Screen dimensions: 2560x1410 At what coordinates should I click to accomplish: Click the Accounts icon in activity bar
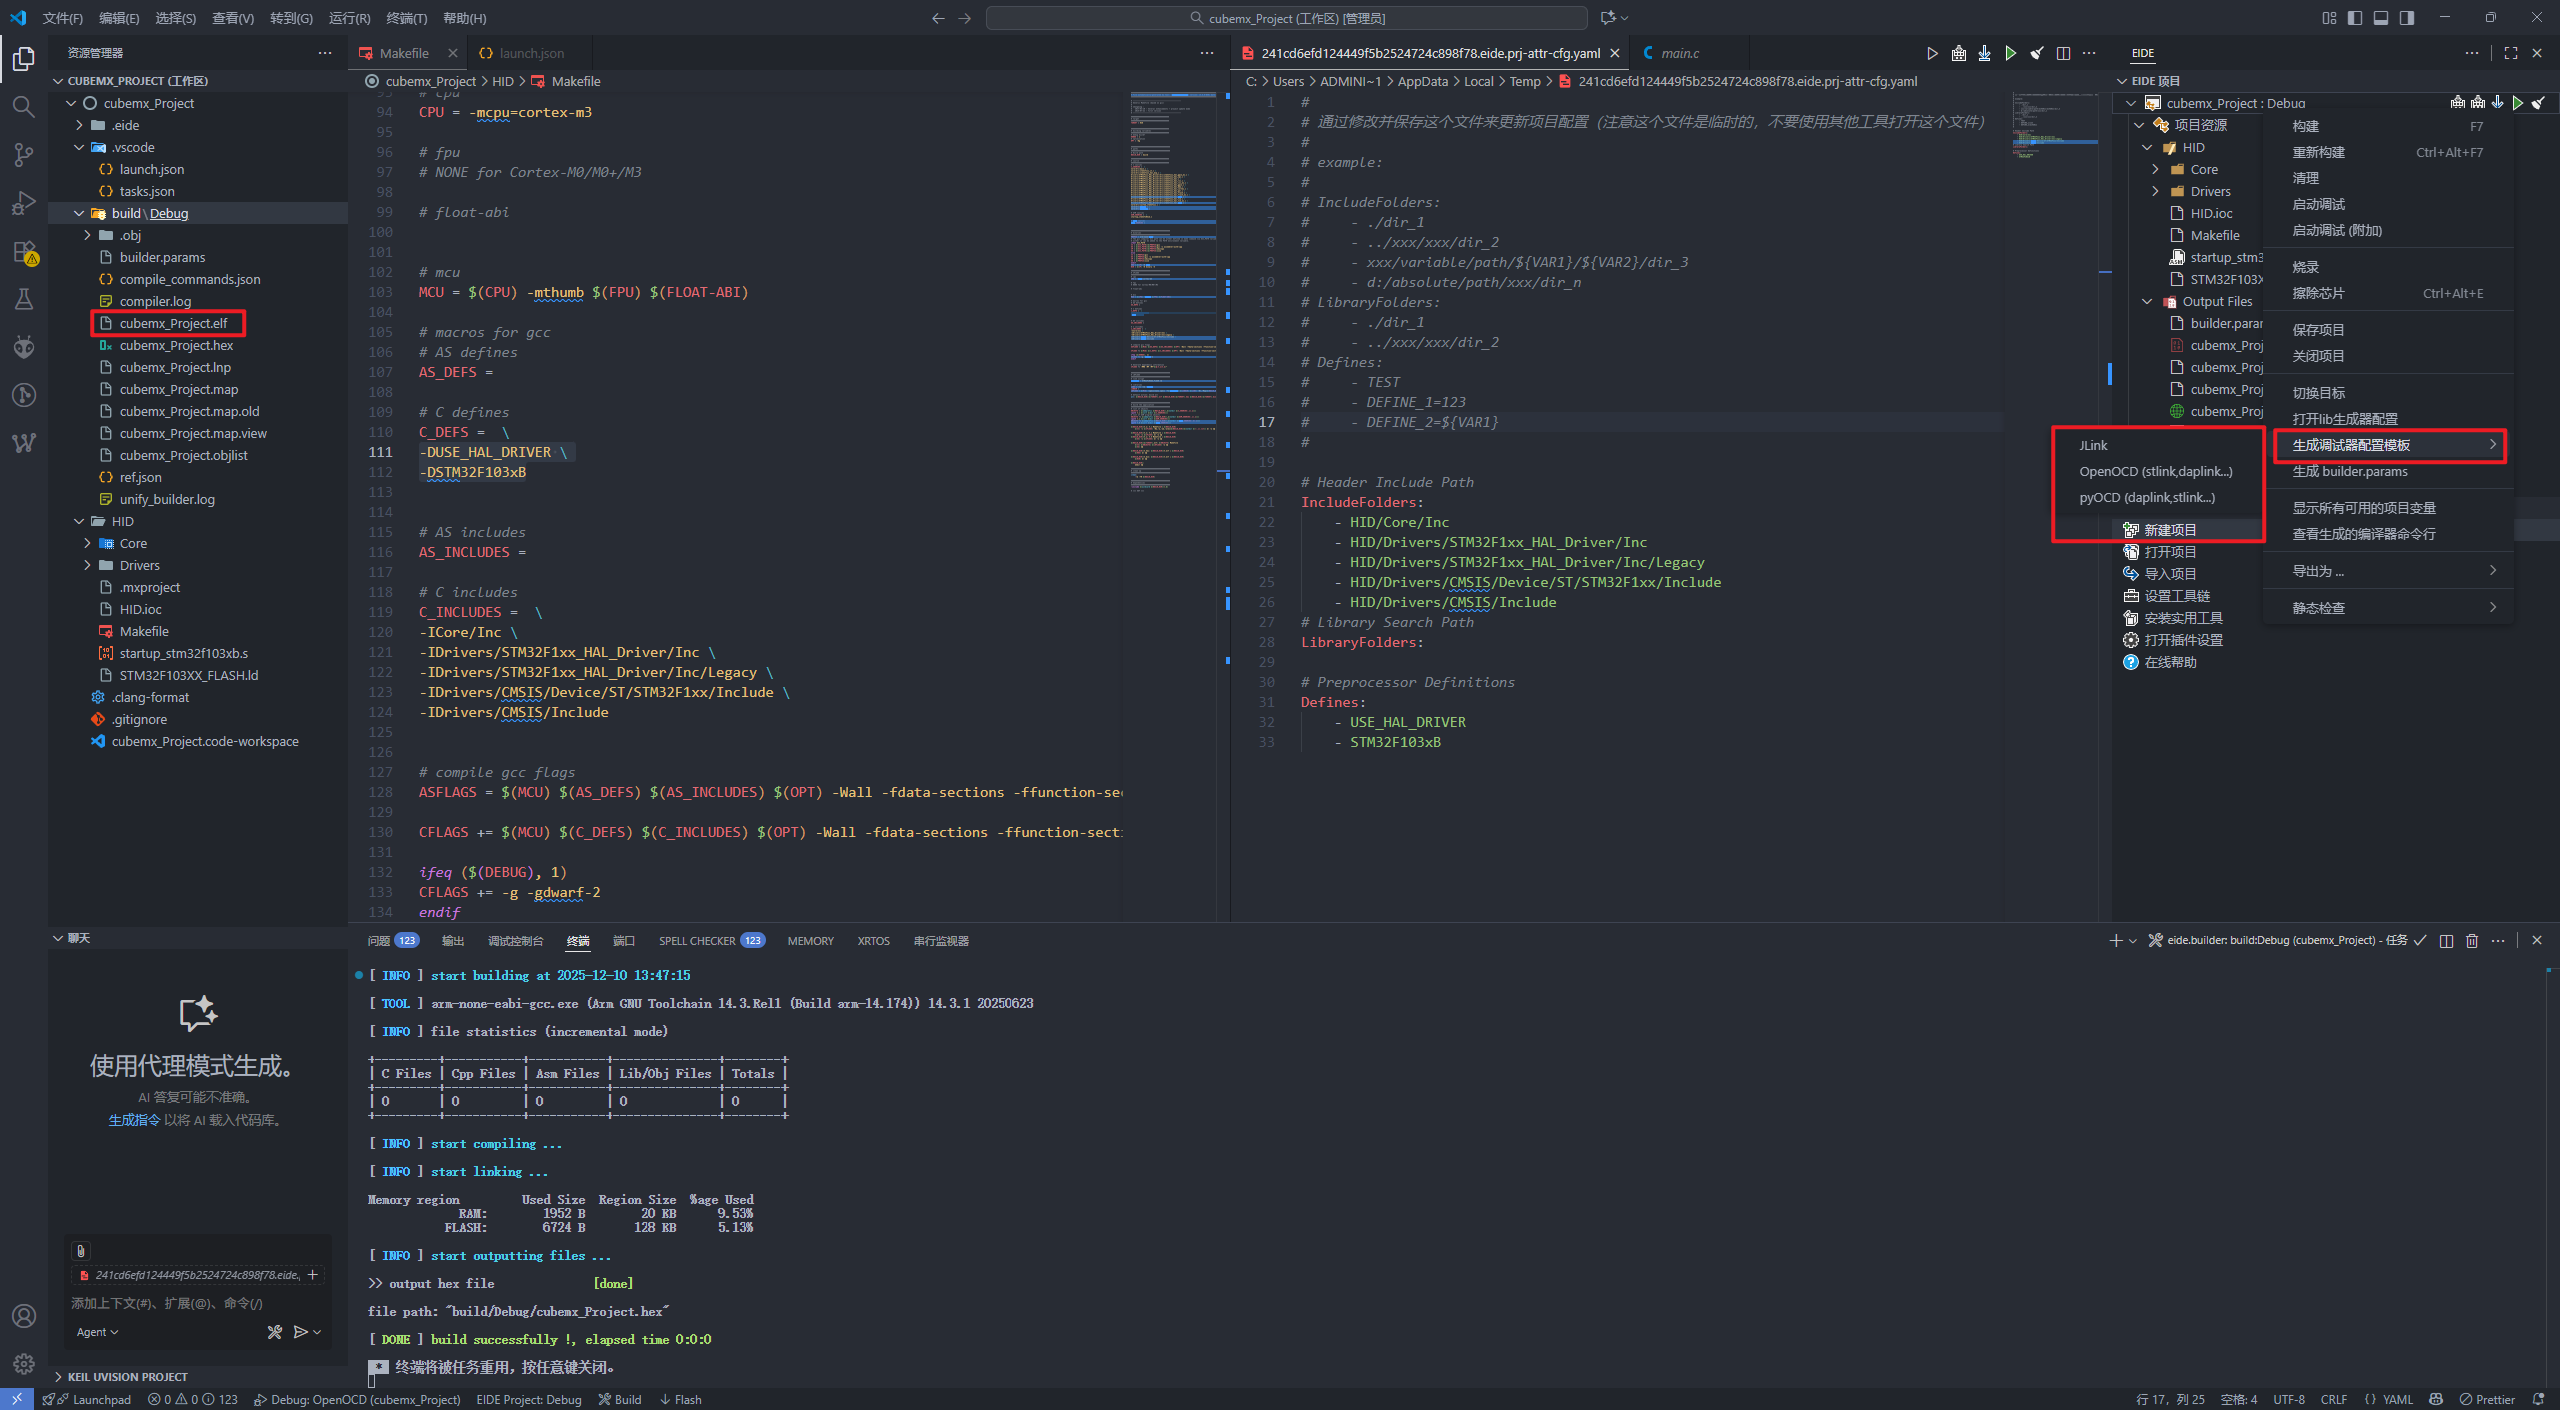[24, 1316]
